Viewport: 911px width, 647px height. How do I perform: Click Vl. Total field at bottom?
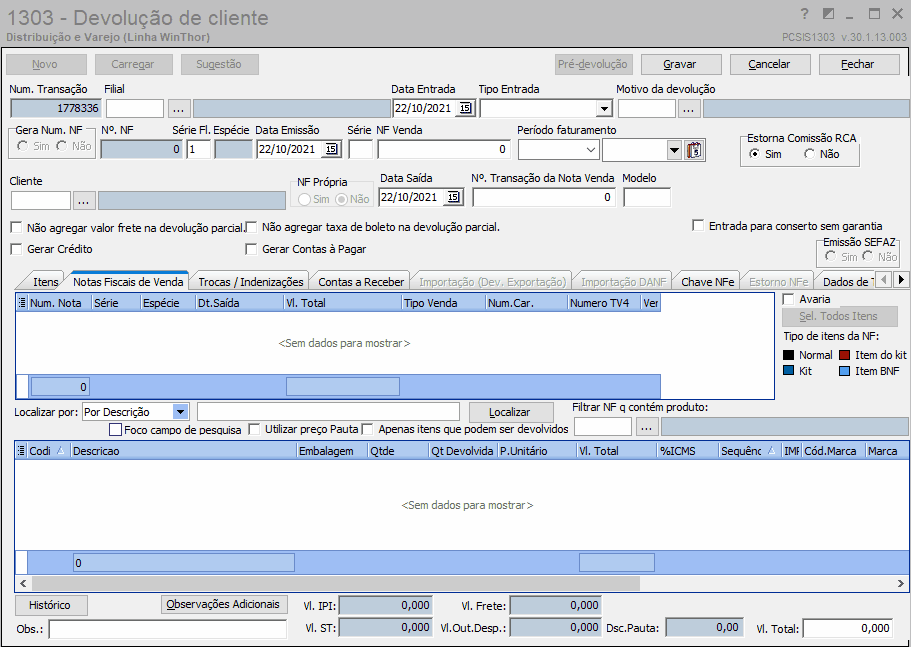pos(848,628)
